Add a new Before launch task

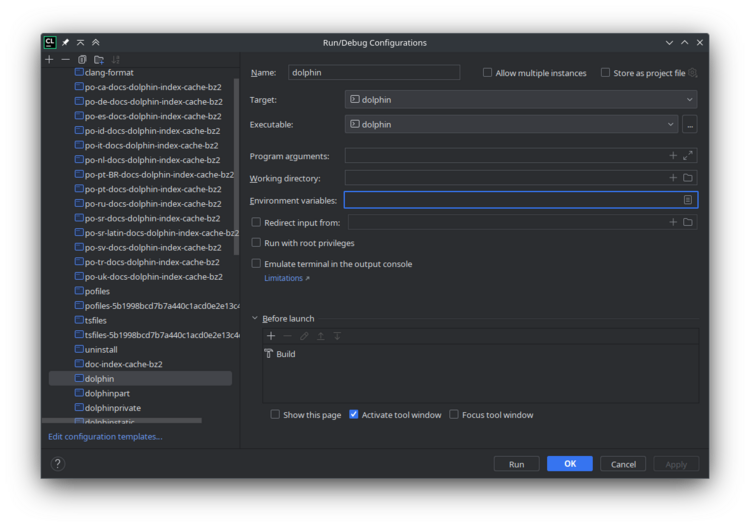271,336
